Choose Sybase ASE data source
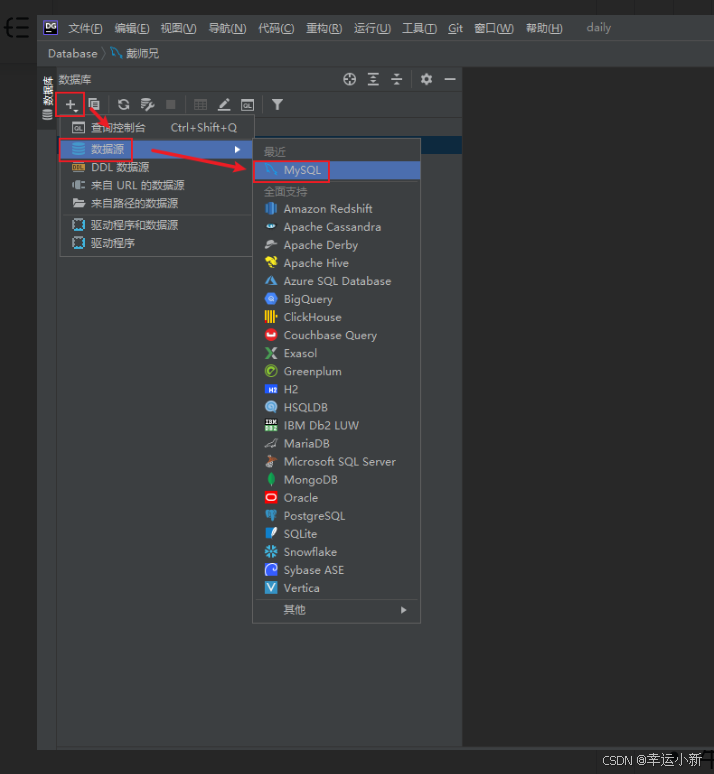The width and height of the screenshot is (714, 774). (x=337, y=570)
